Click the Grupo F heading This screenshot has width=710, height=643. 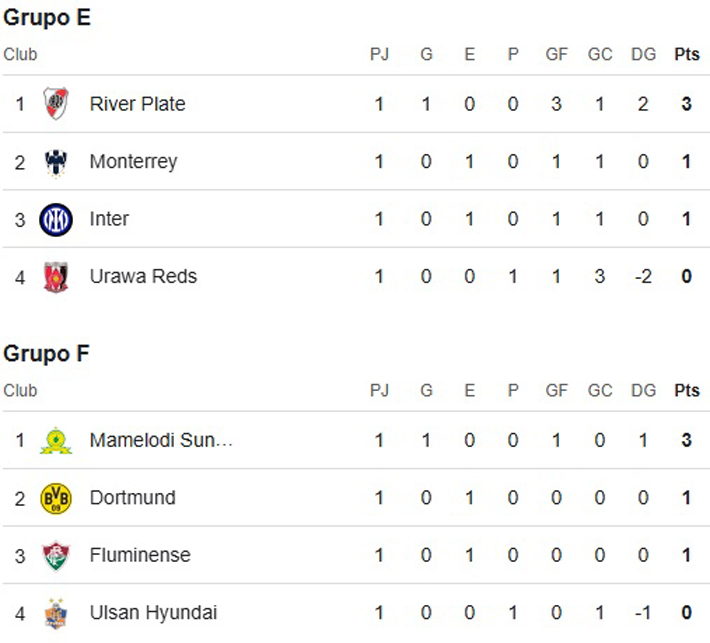[46, 354]
